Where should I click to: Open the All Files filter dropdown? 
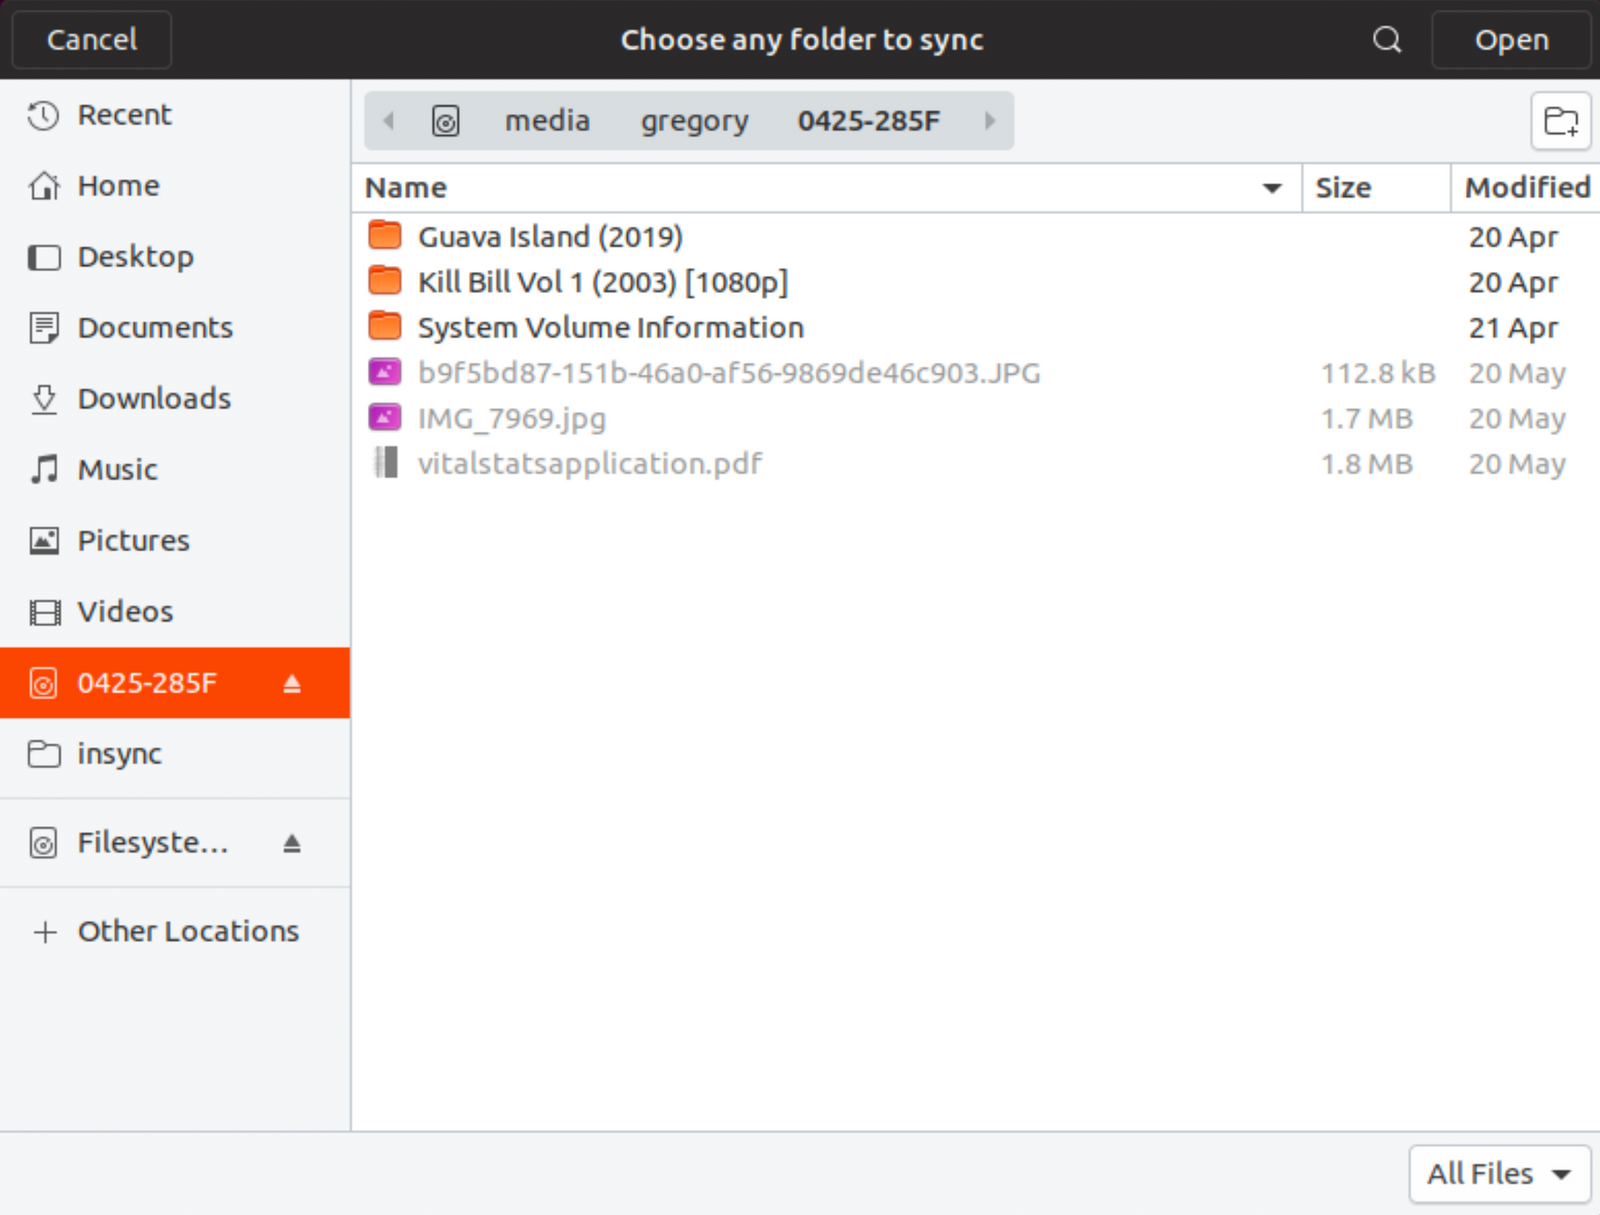point(1499,1174)
